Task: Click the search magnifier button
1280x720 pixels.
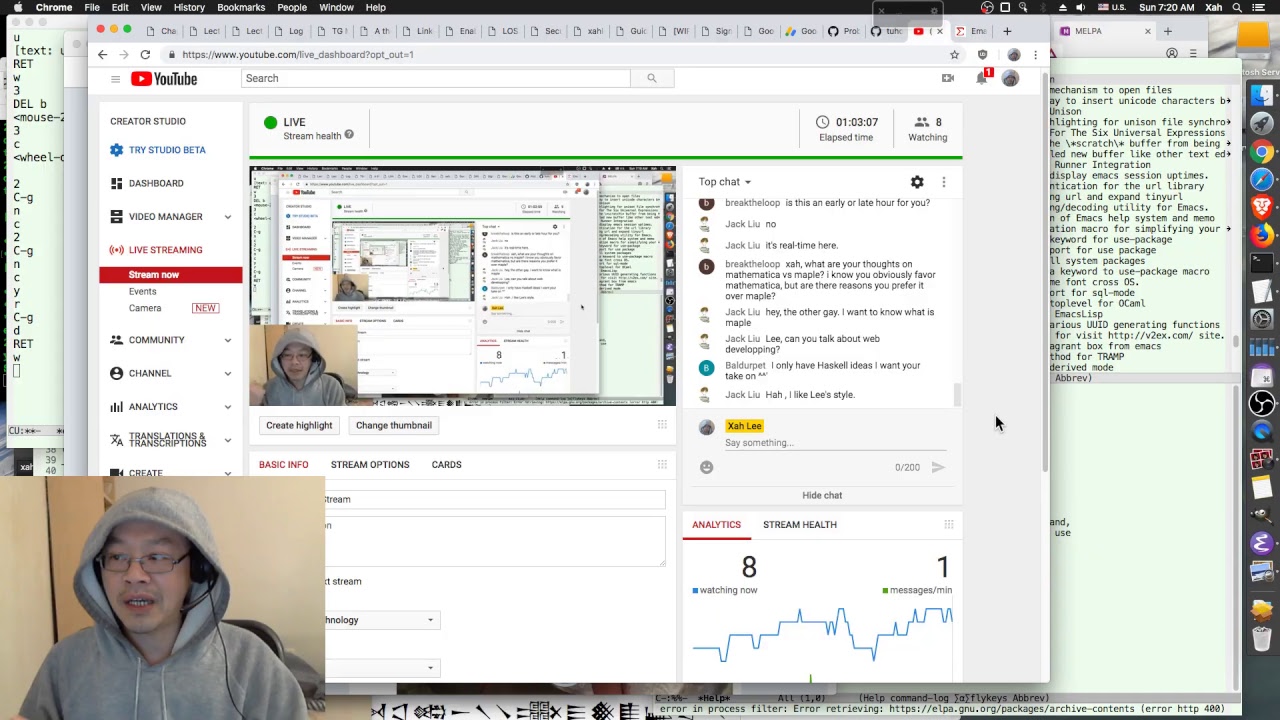Action: point(651,78)
